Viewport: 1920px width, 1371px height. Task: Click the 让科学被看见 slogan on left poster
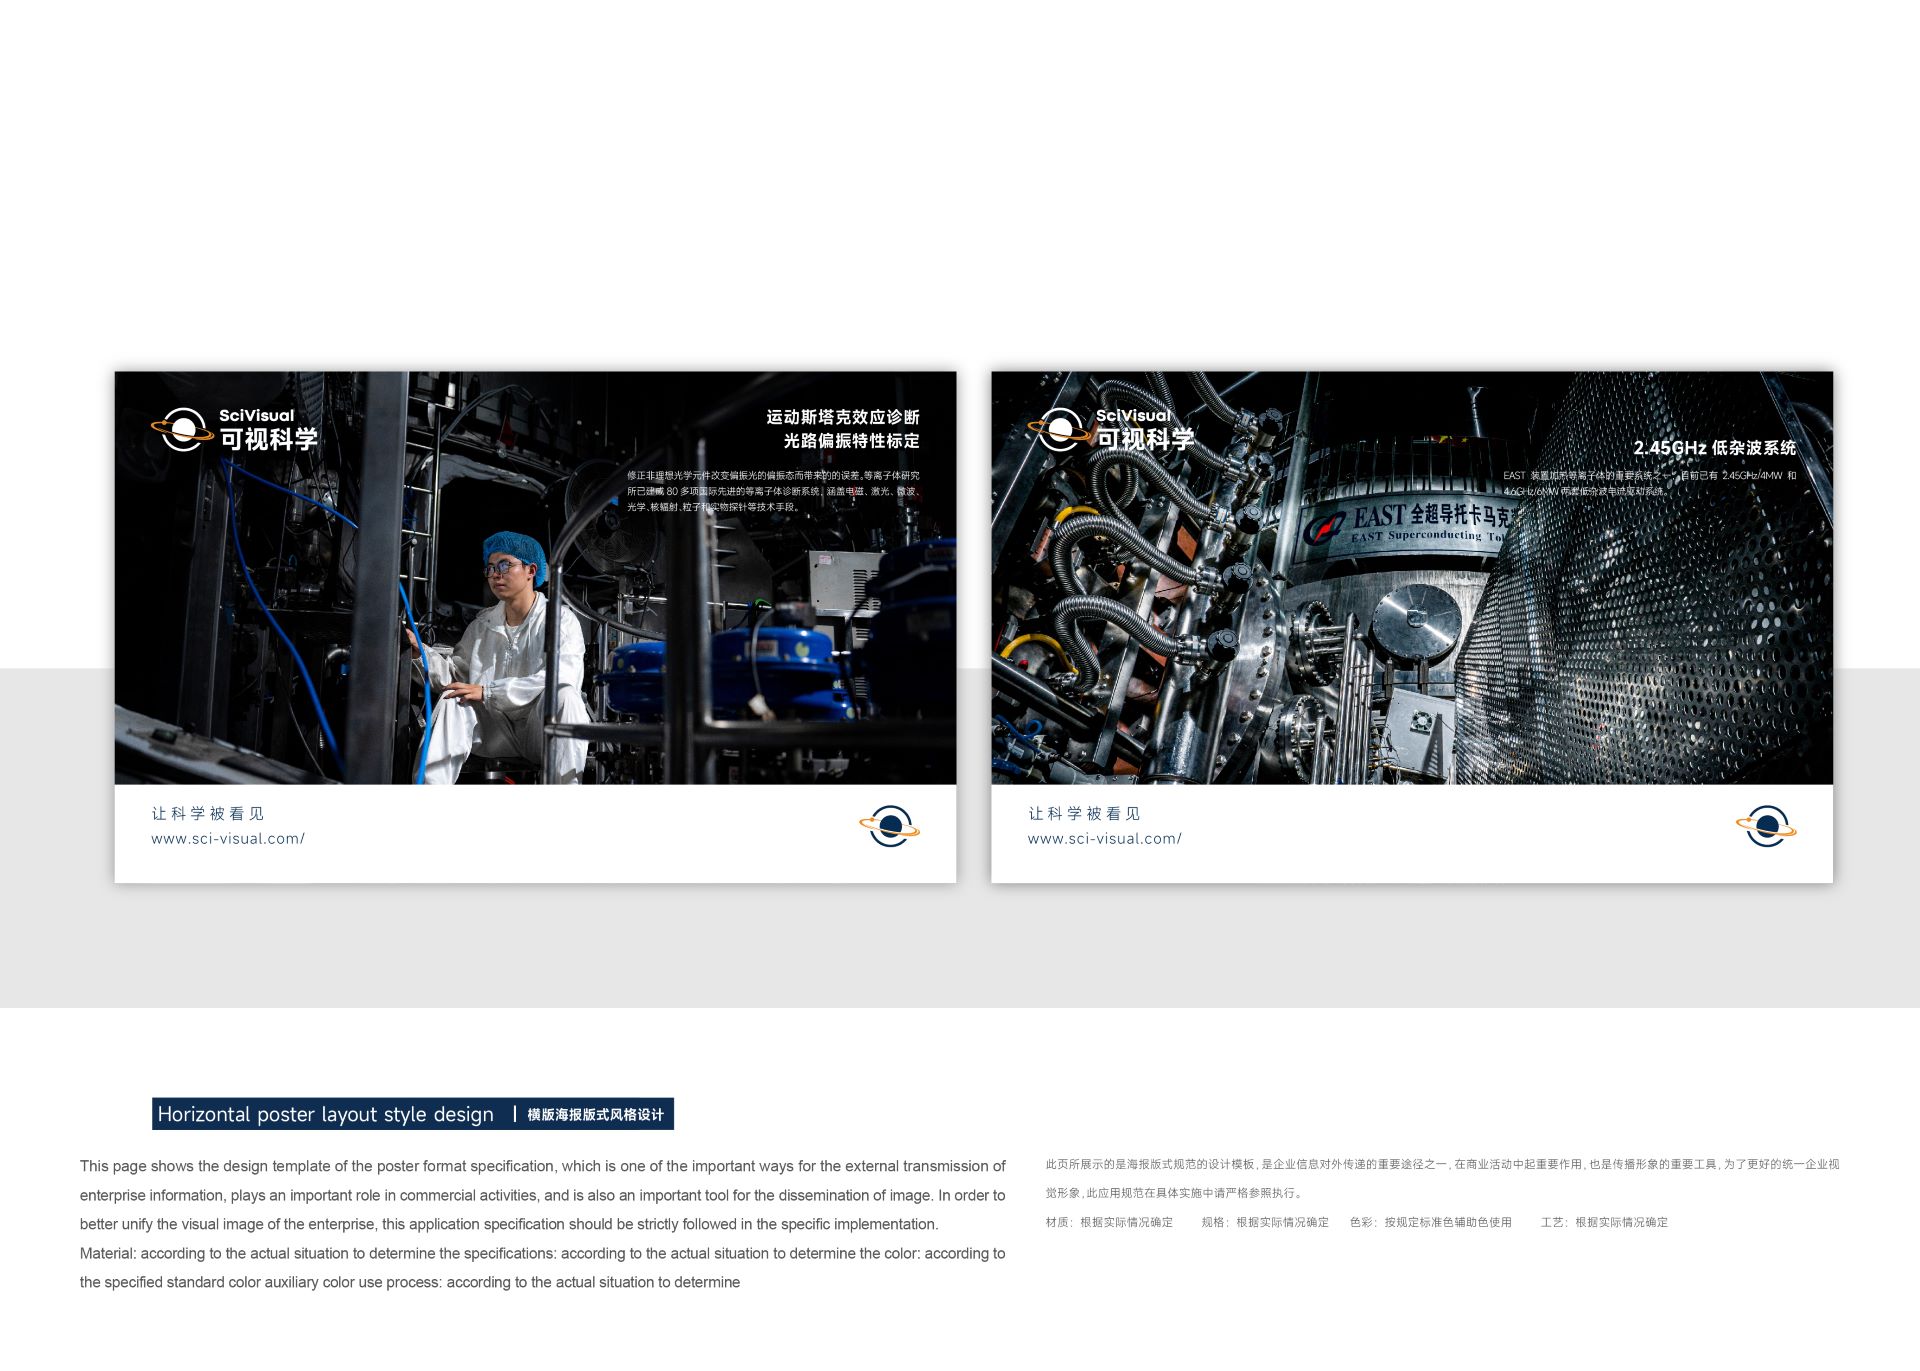tap(208, 814)
